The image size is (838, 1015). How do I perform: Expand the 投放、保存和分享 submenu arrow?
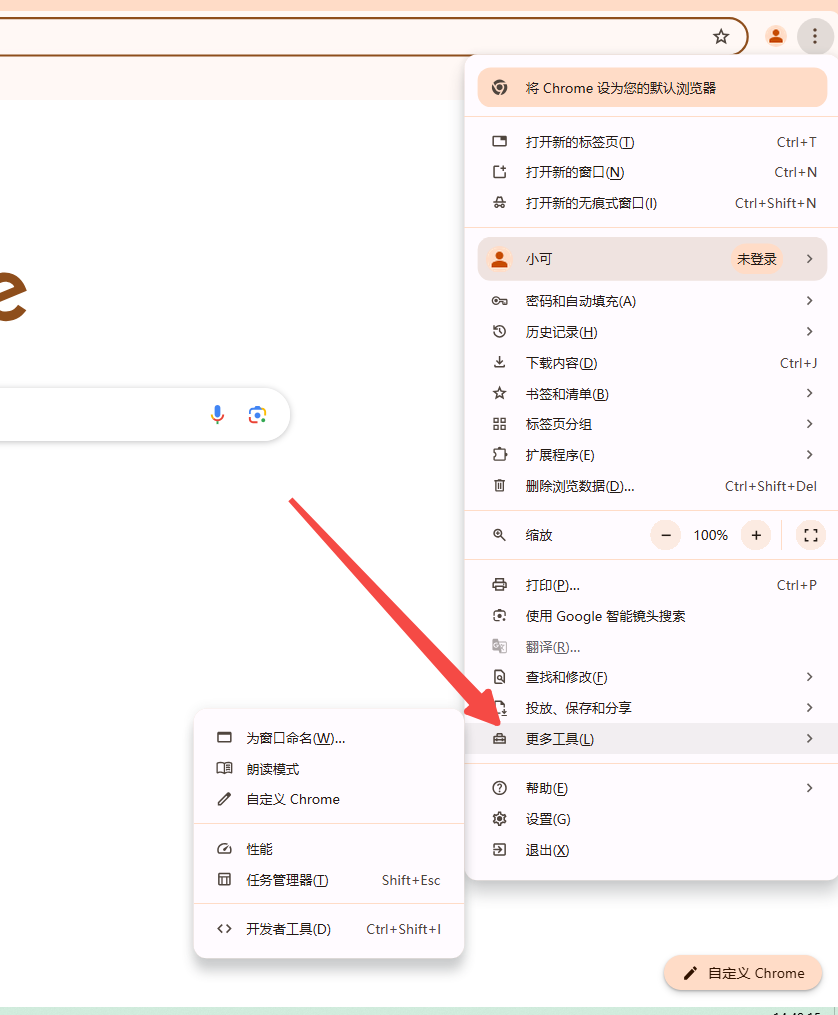[x=810, y=708]
